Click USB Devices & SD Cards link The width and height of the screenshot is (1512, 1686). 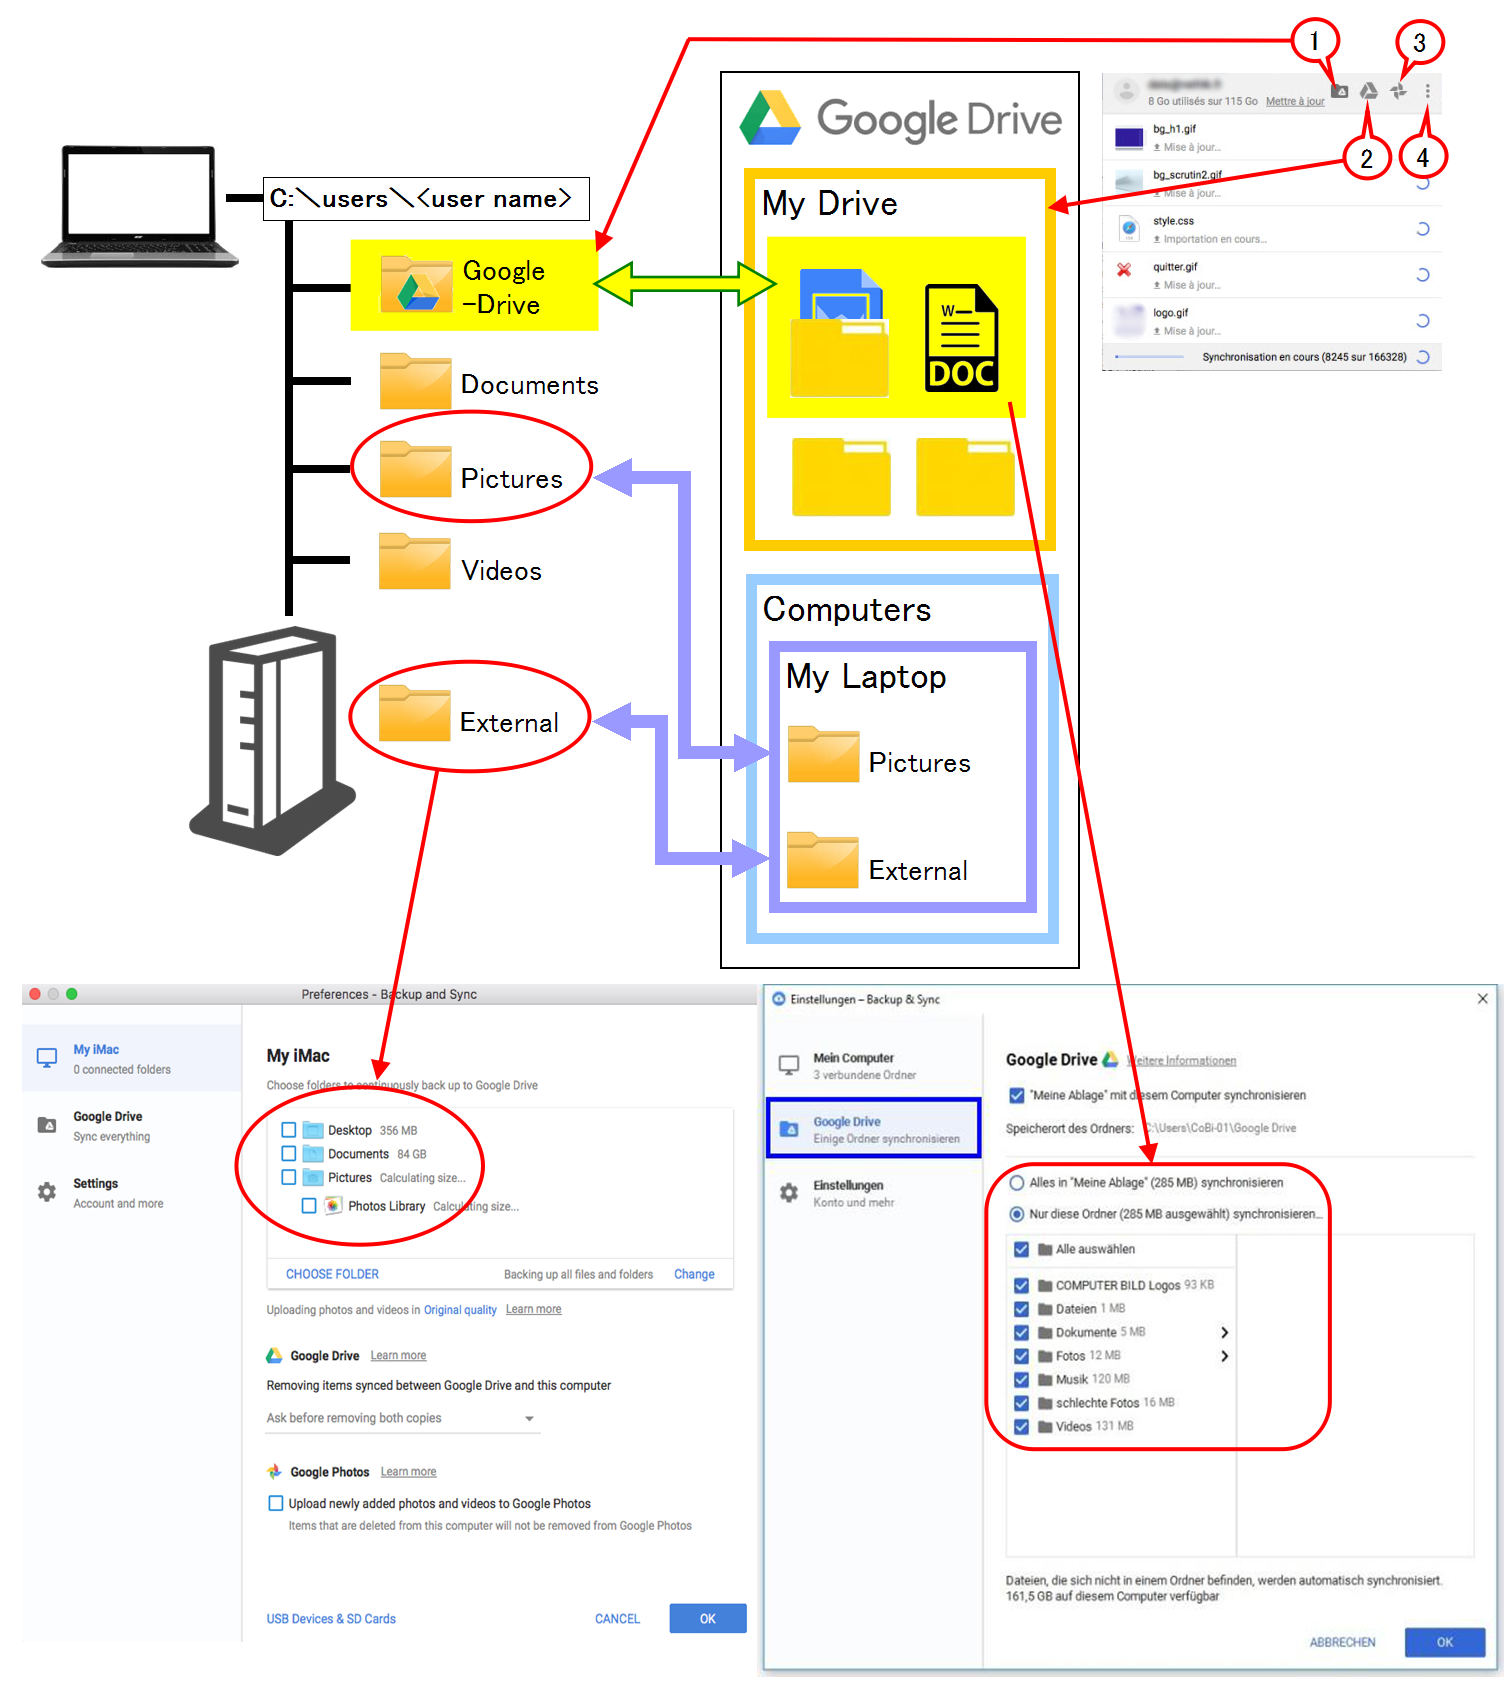tap(331, 1619)
